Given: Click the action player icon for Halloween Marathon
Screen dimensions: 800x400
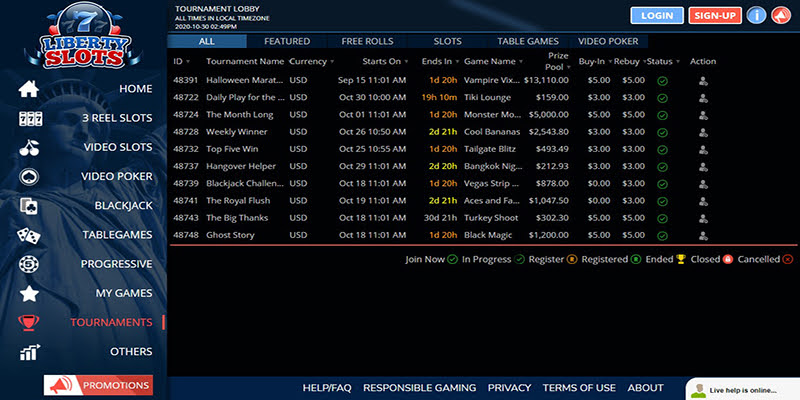Looking at the screenshot, I should pos(703,81).
